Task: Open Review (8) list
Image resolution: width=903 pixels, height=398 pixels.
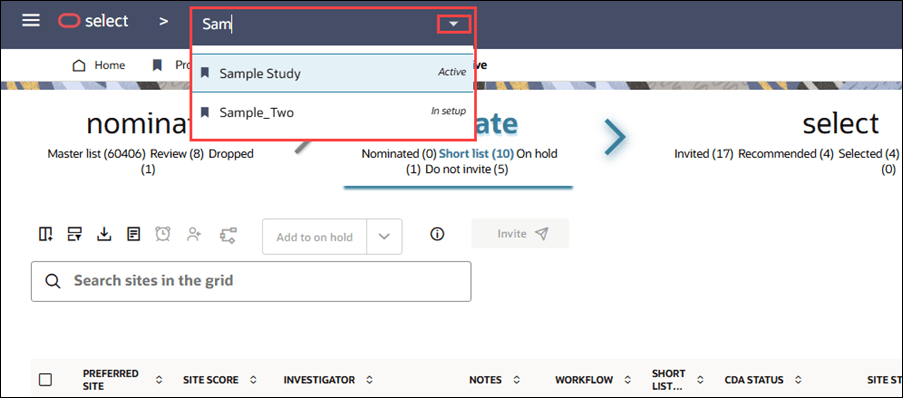Action: (x=177, y=154)
